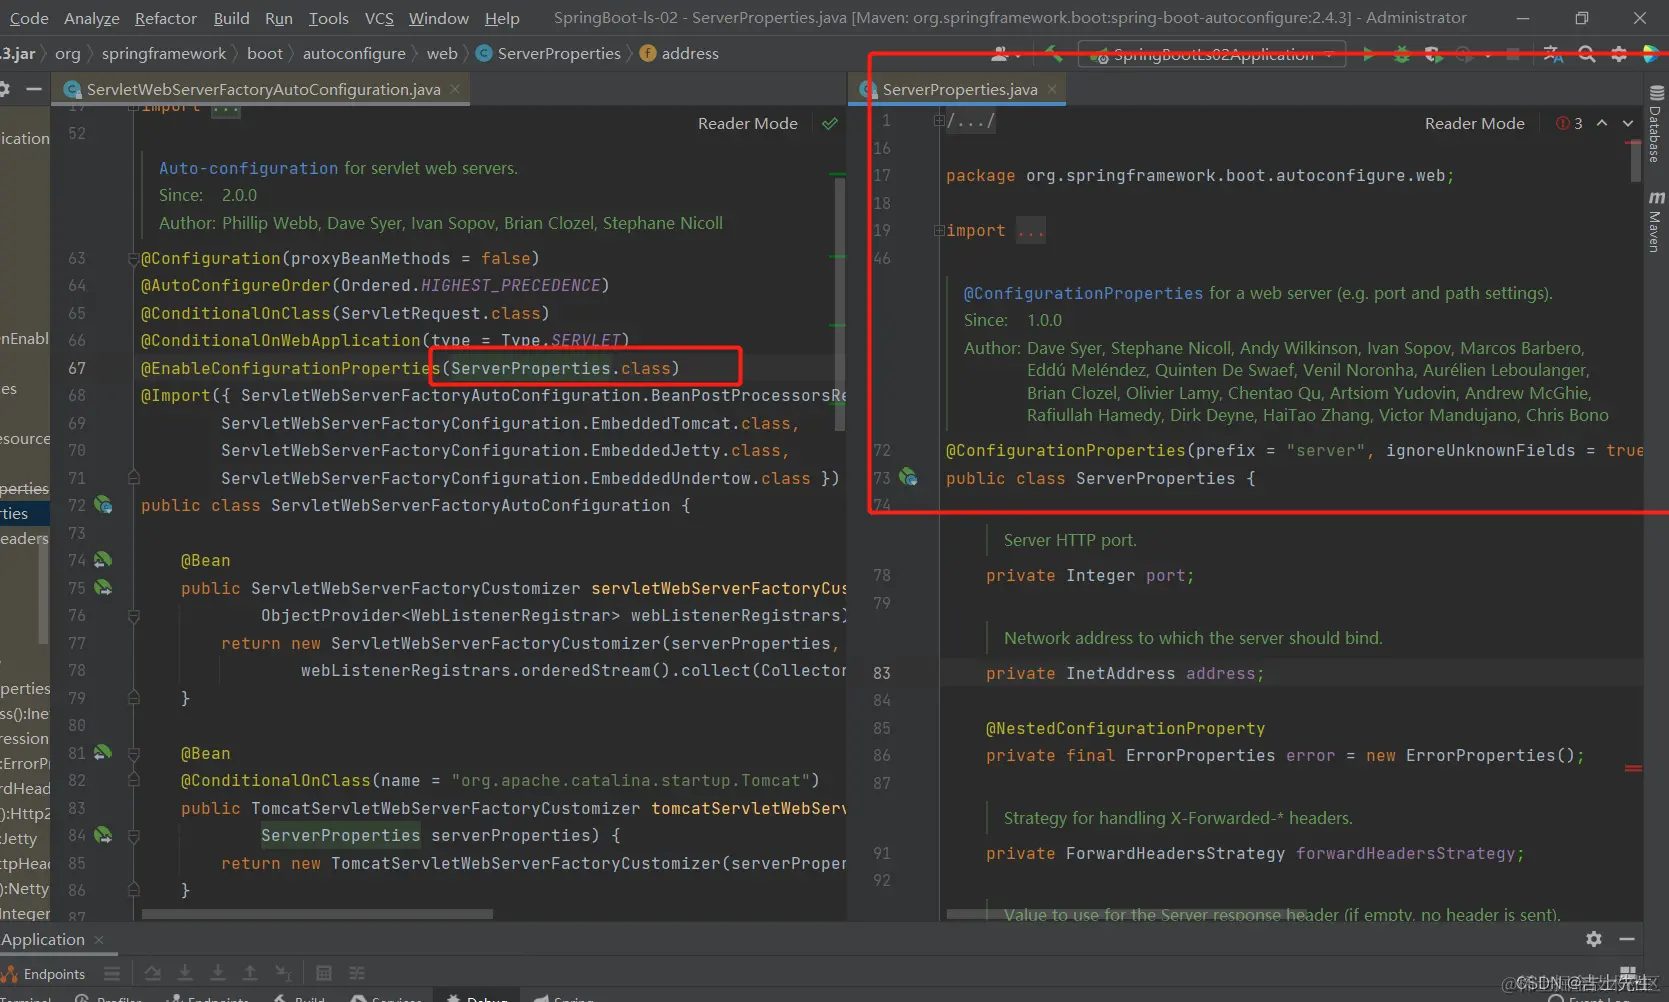Open the Debug panel settings gear

tap(1594, 939)
